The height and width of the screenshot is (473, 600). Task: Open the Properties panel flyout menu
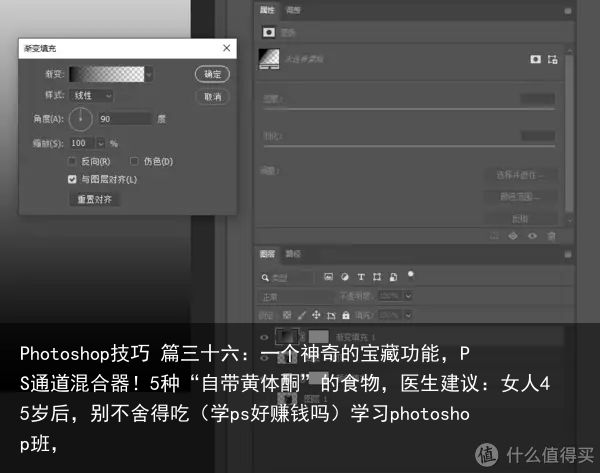pos(568,11)
